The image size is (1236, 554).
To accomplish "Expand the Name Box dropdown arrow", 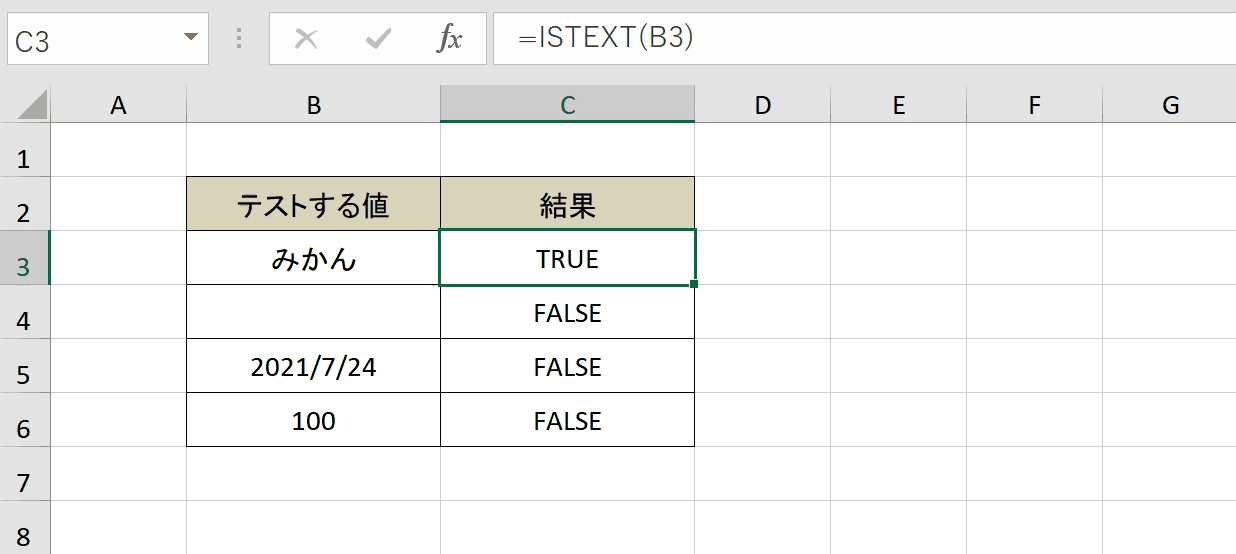I will pyautogui.click(x=190, y=38).
